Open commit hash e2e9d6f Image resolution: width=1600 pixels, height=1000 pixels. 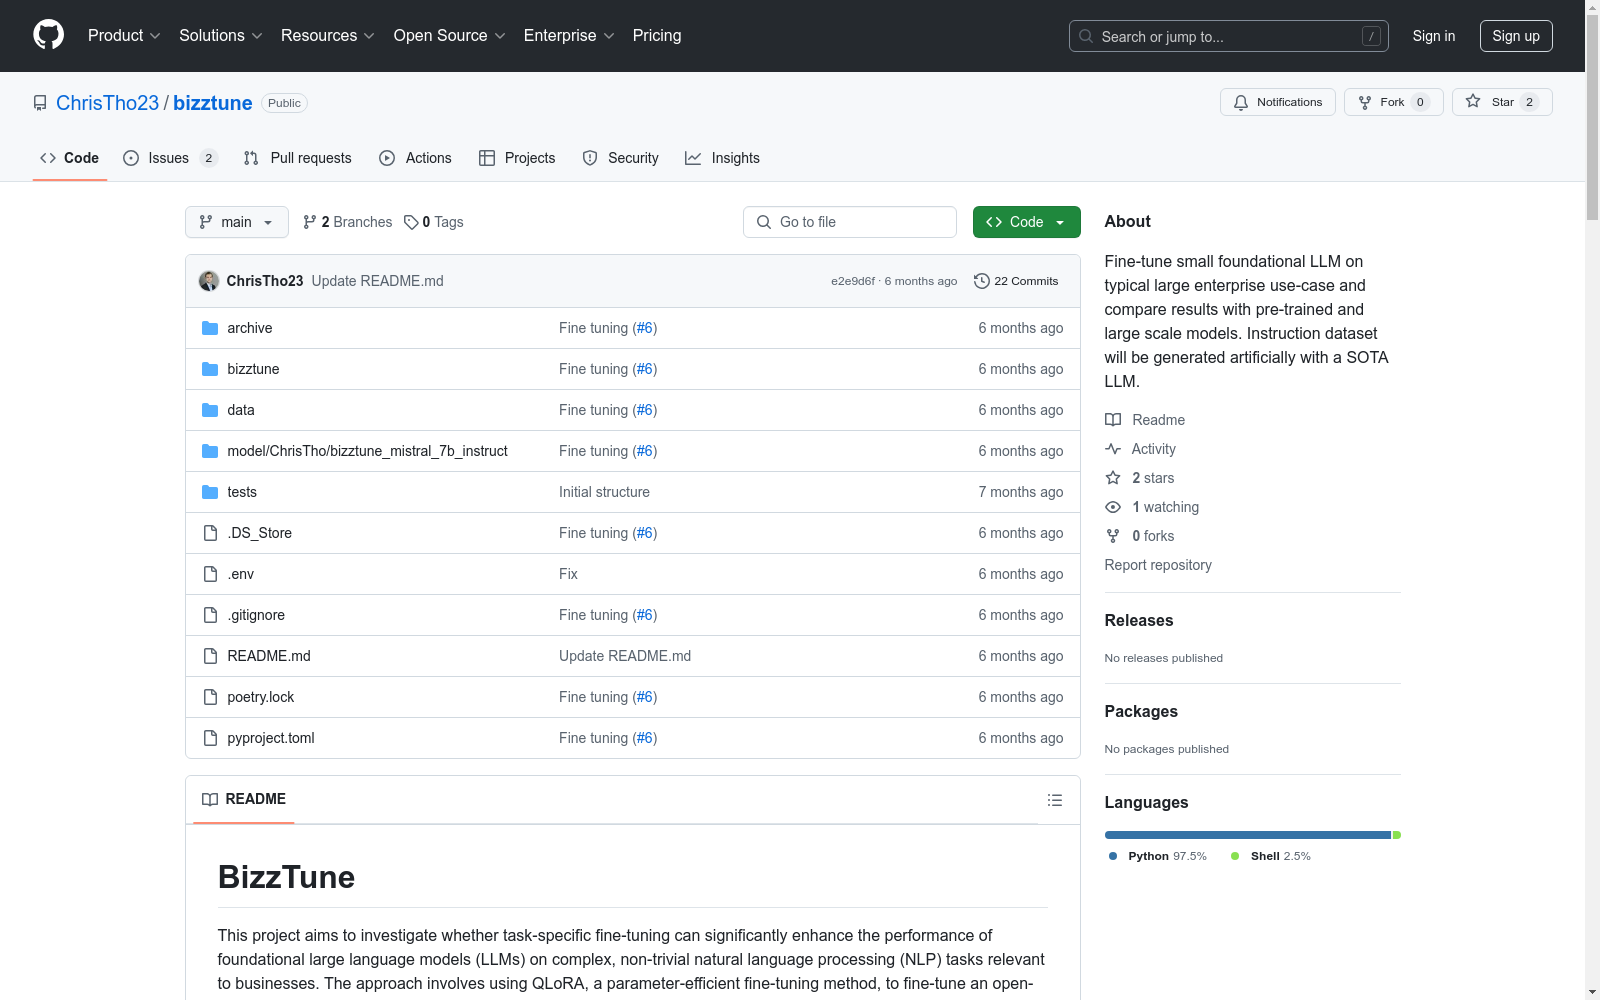tap(853, 281)
